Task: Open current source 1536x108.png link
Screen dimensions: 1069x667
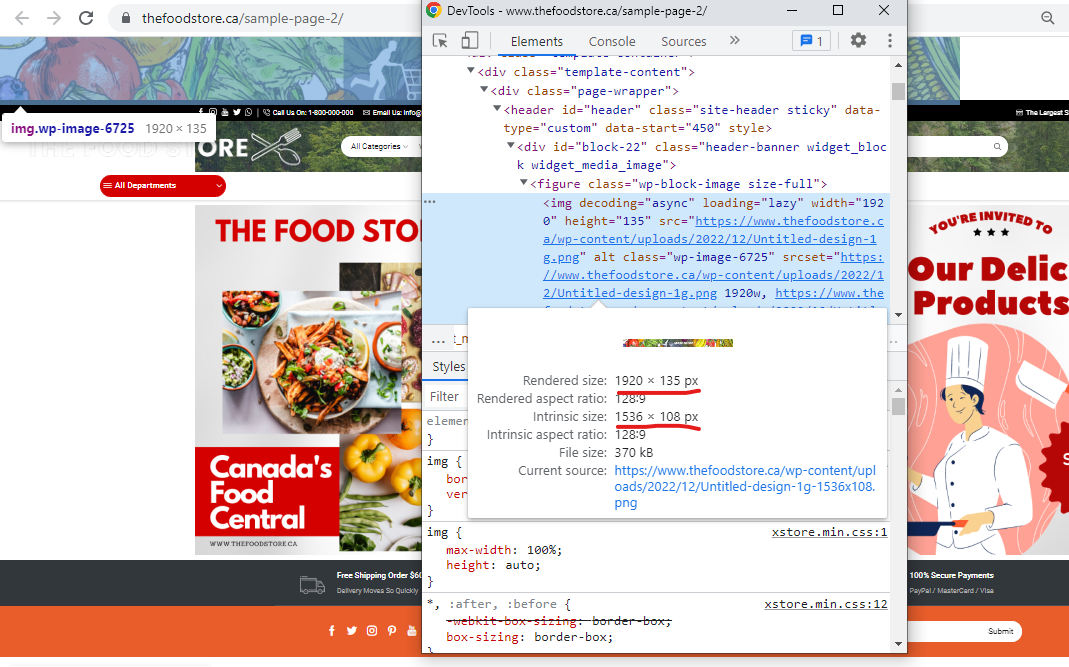Action: point(744,486)
